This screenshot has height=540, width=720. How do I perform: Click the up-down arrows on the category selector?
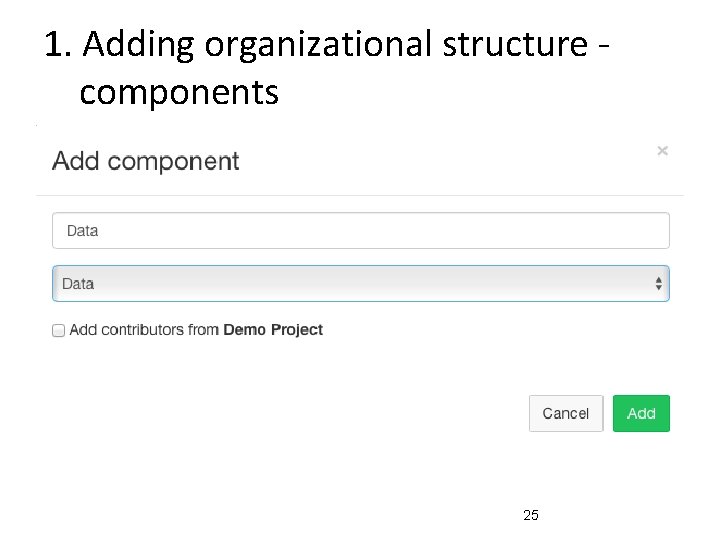click(658, 284)
